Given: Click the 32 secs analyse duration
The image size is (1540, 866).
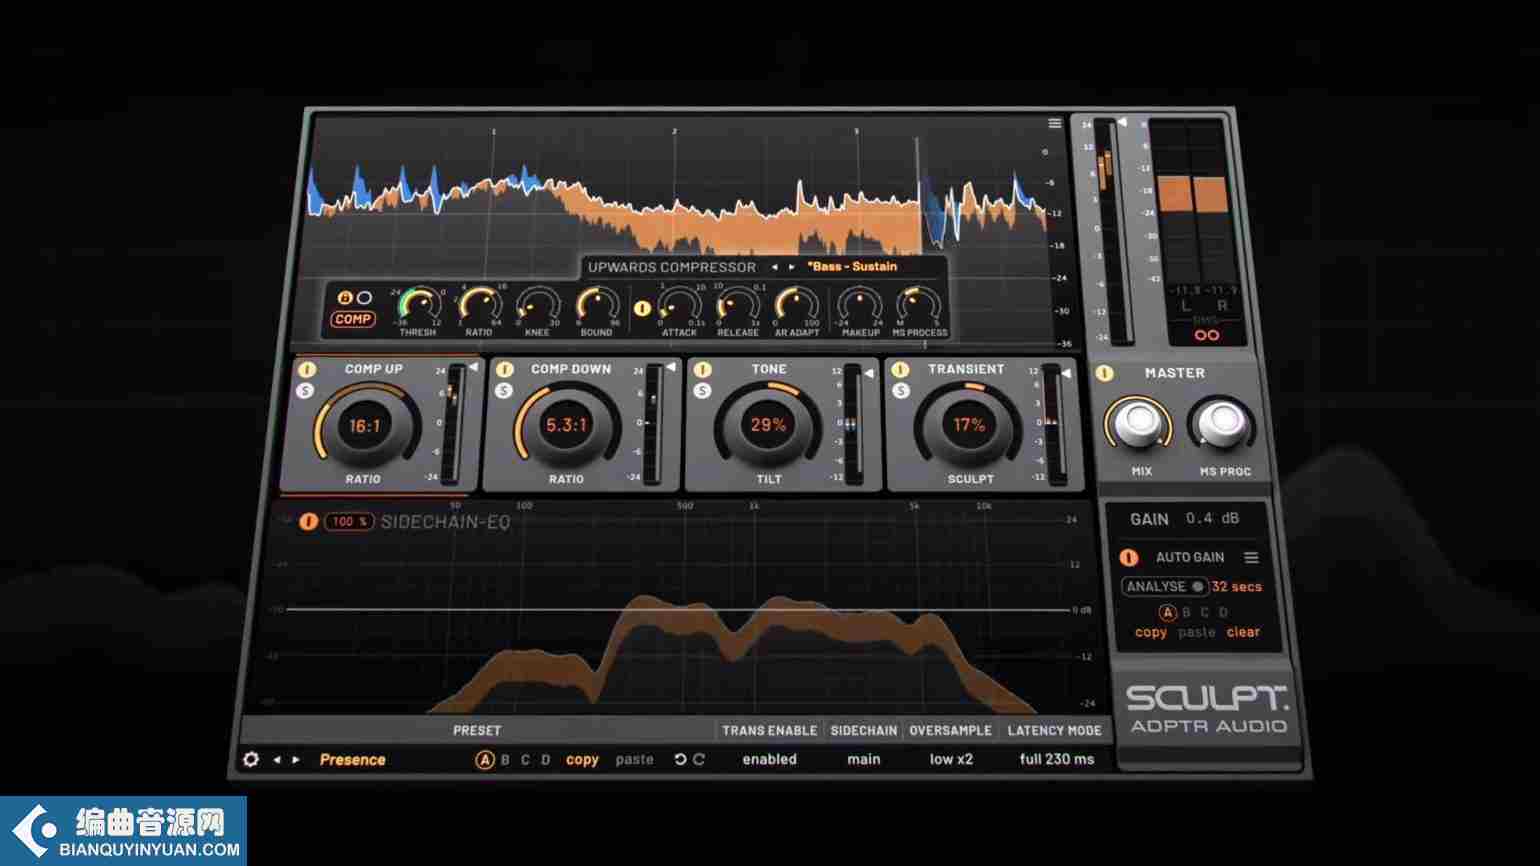Looking at the screenshot, I should click(x=1237, y=587).
